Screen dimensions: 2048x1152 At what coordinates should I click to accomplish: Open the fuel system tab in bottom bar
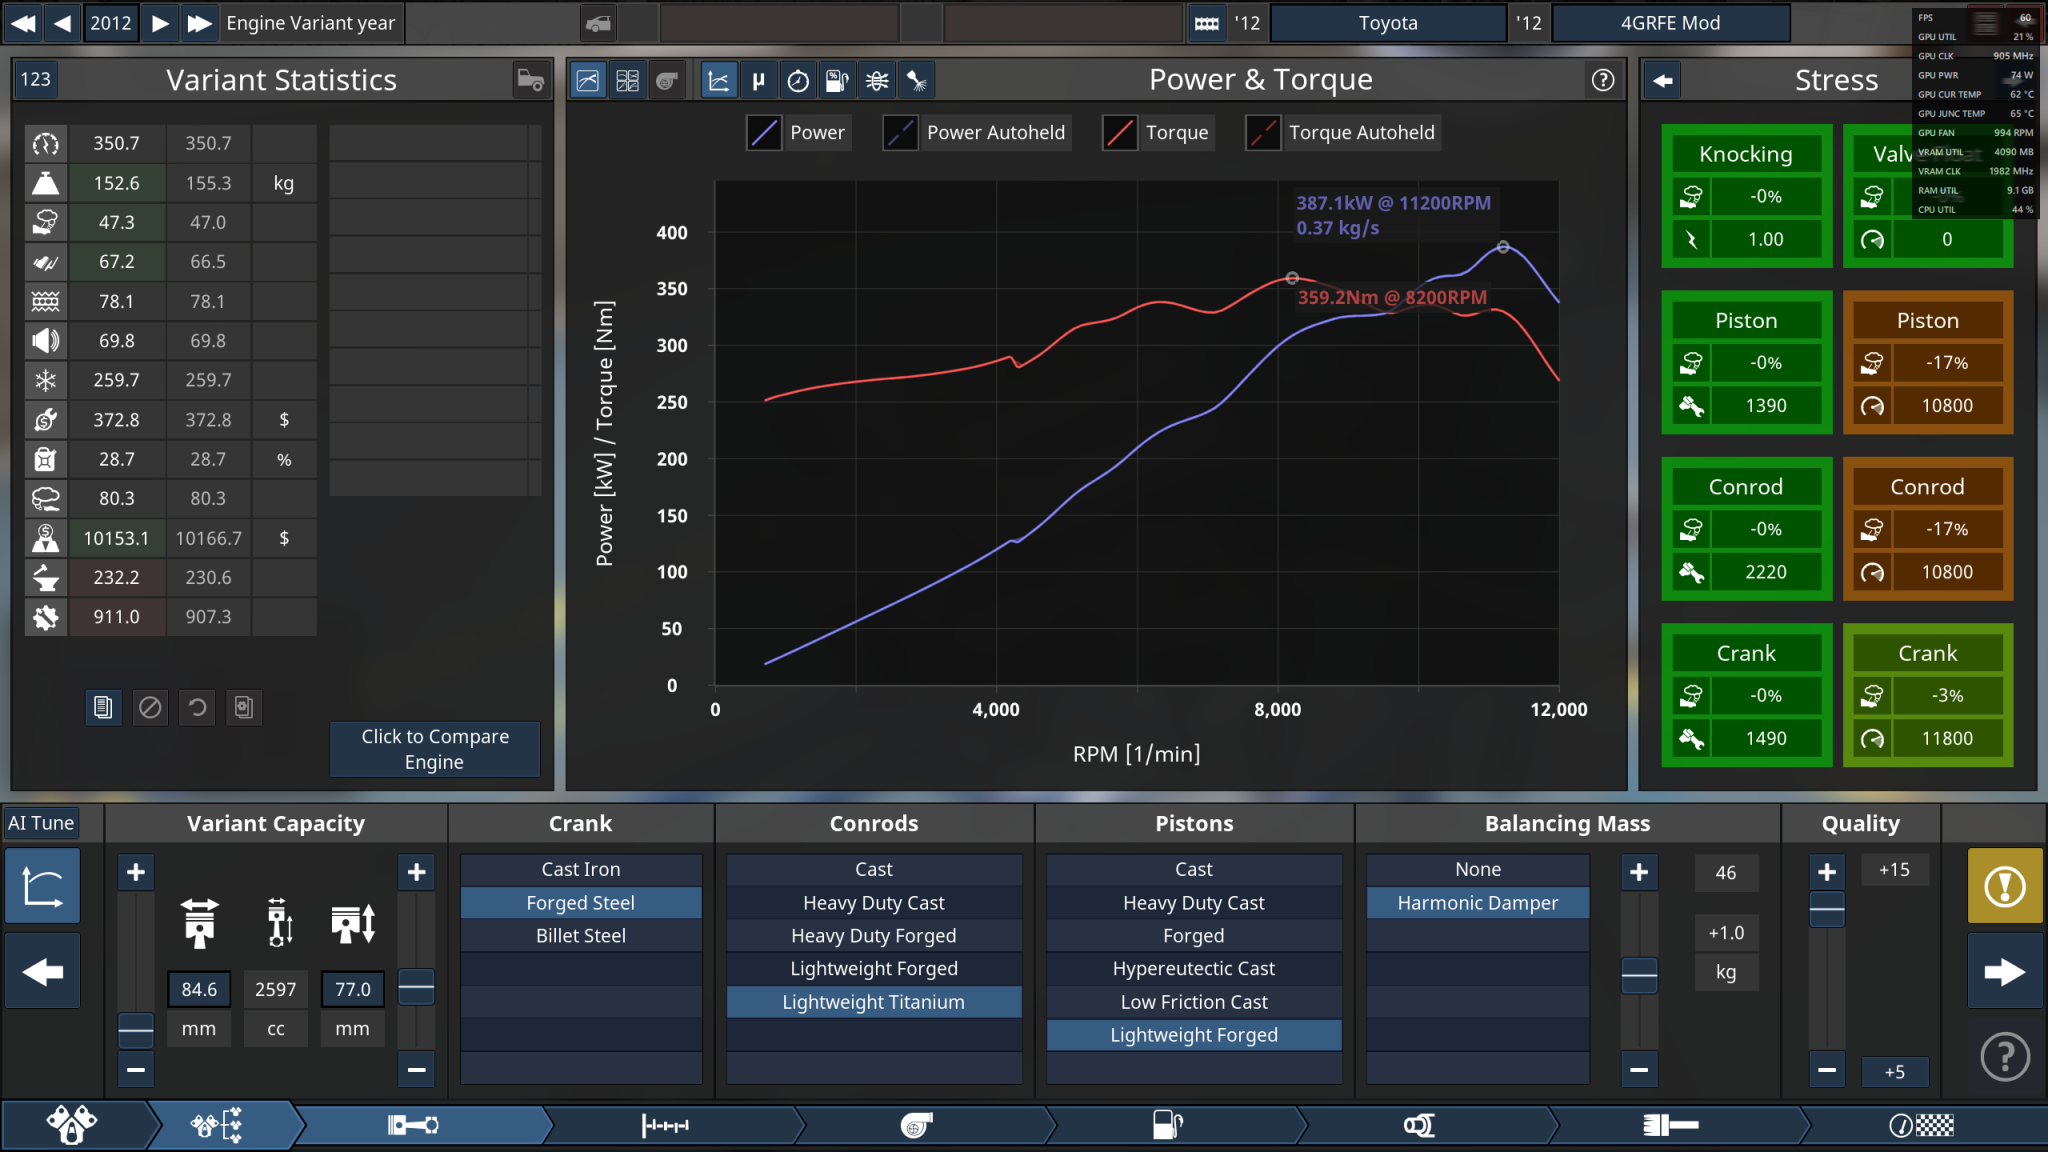1167,1126
